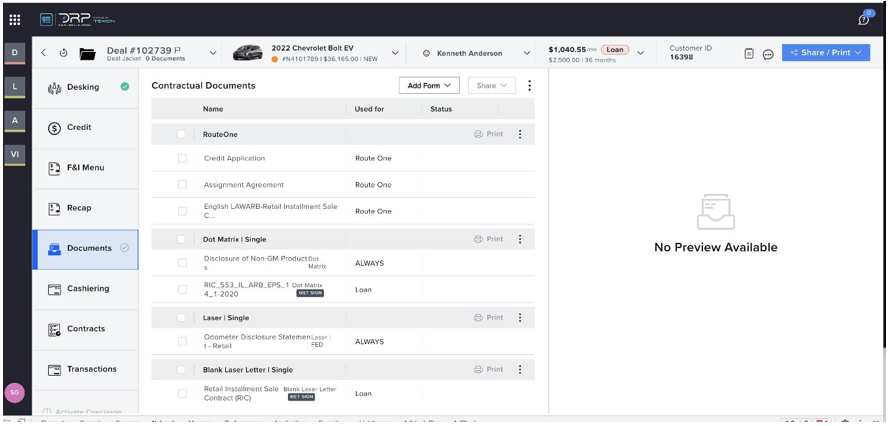Image resolution: width=888 pixels, height=426 pixels.
Task: Click the Recap icon
Action: click(x=54, y=208)
